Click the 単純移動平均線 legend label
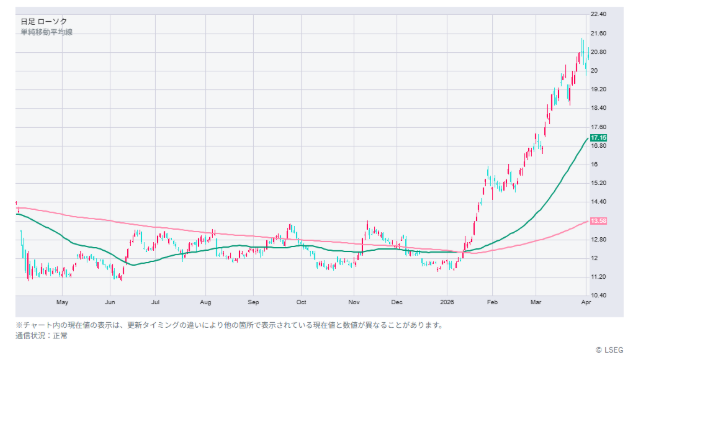Viewport: 715px width, 447px height. point(46,32)
